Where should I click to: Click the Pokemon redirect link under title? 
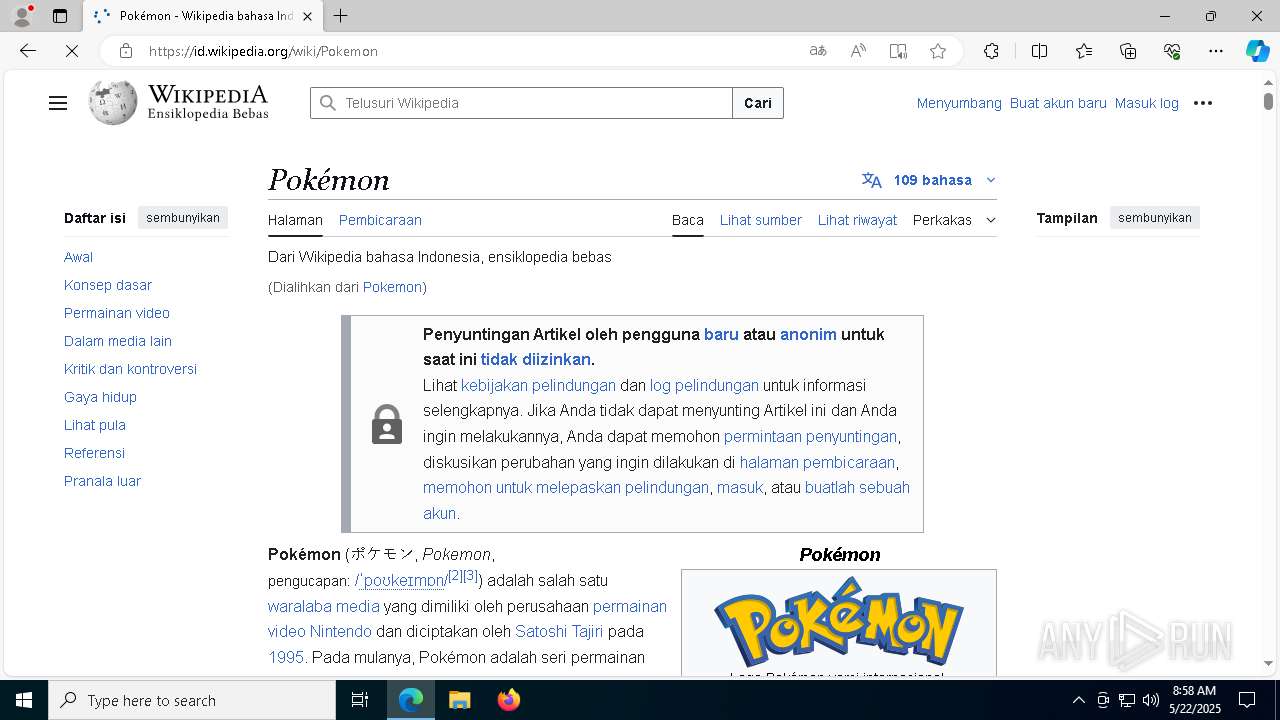click(x=392, y=287)
